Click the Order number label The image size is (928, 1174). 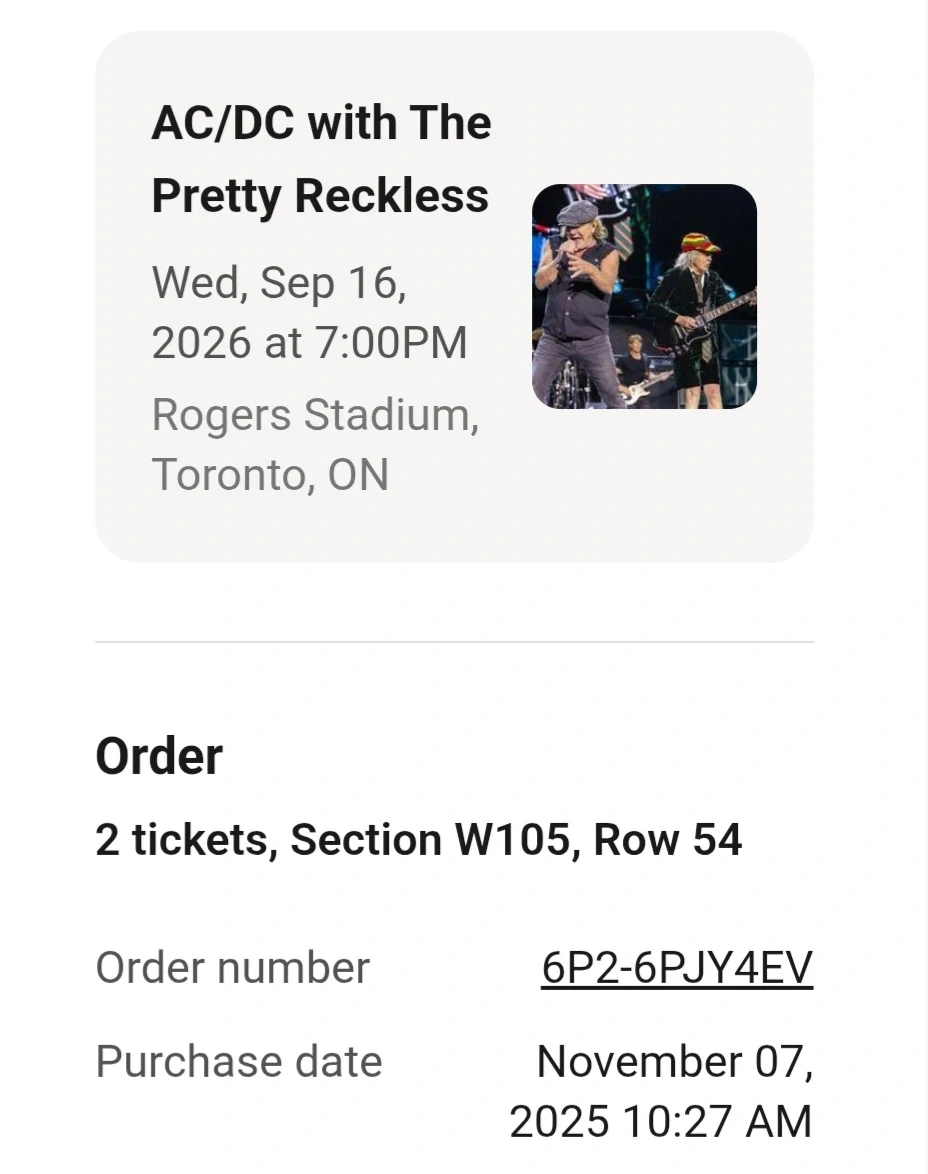click(x=232, y=968)
